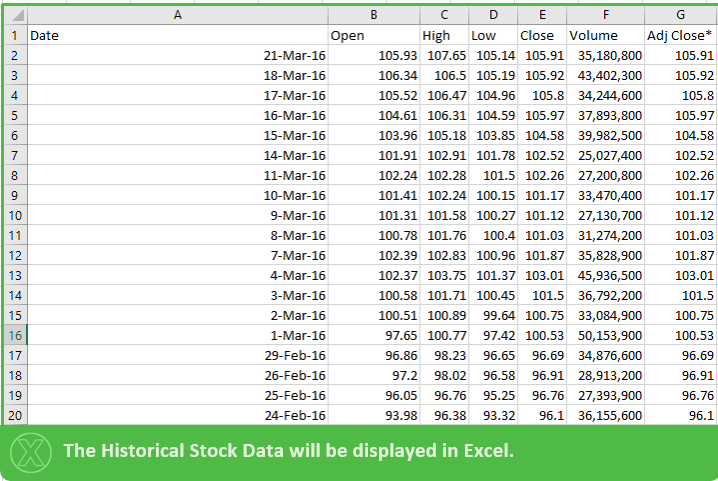Select date cell 3-Mar-16
The height and width of the screenshot is (481, 718).
[178, 295]
